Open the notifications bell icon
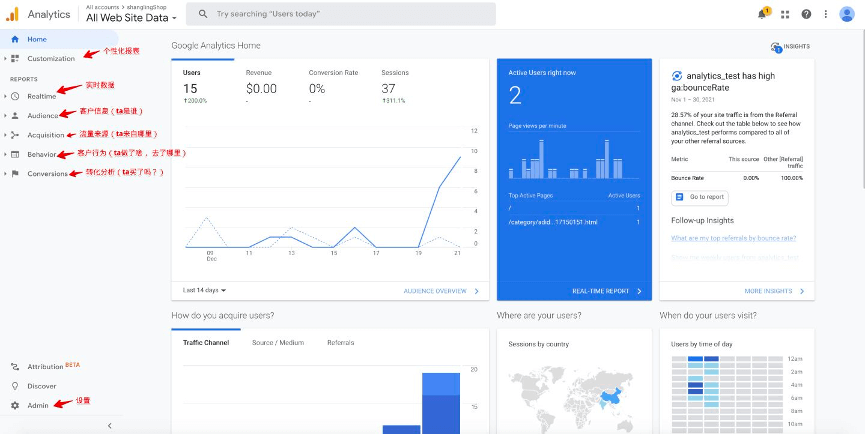866x435 pixels. pyautogui.click(x=763, y=14)
